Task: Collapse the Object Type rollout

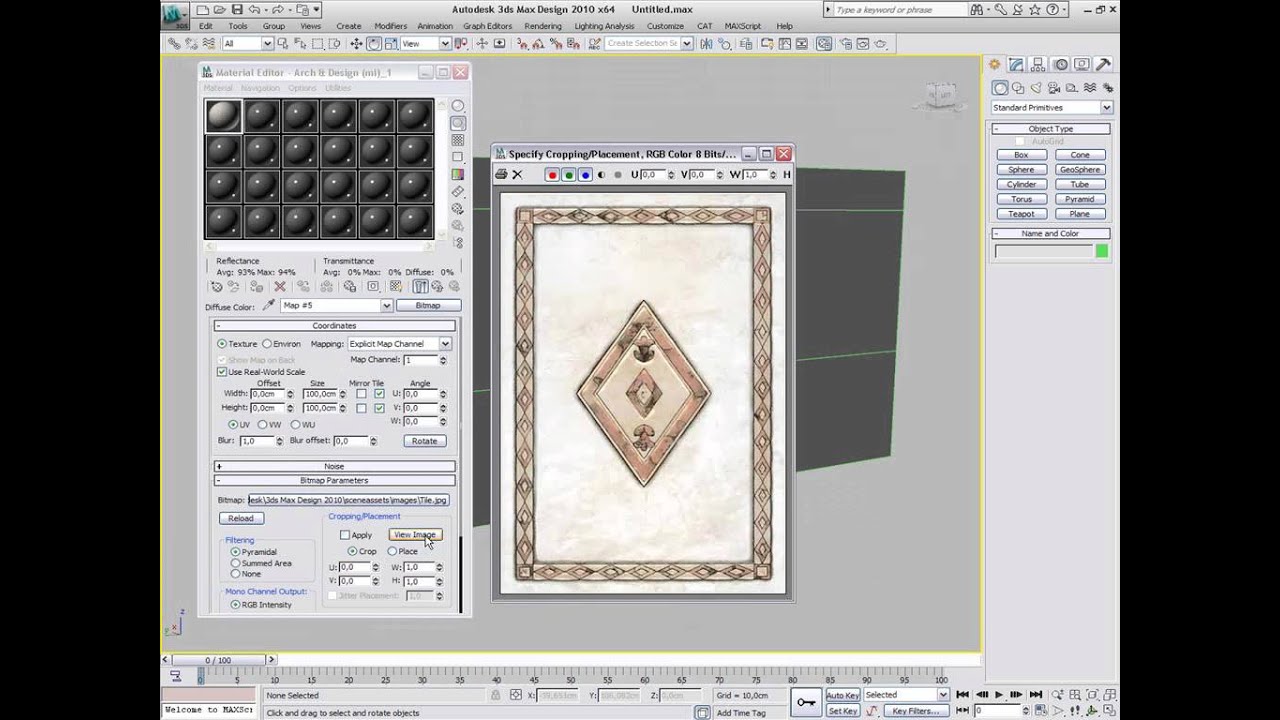Action: 1050,129
